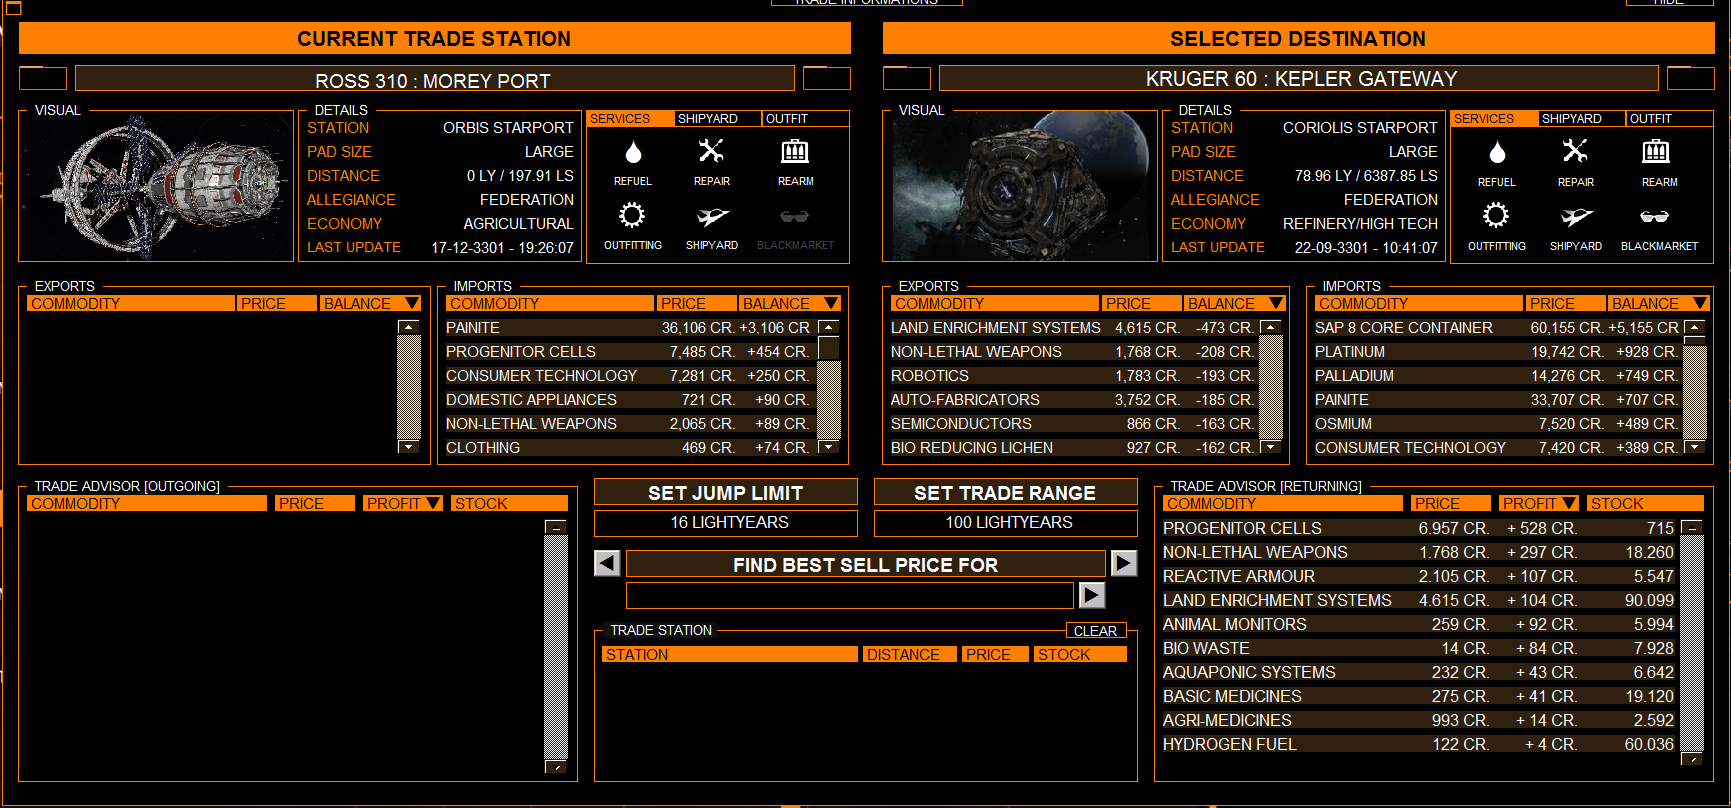Click outgoing trade advisor scrollbar track

click(556, 647)
